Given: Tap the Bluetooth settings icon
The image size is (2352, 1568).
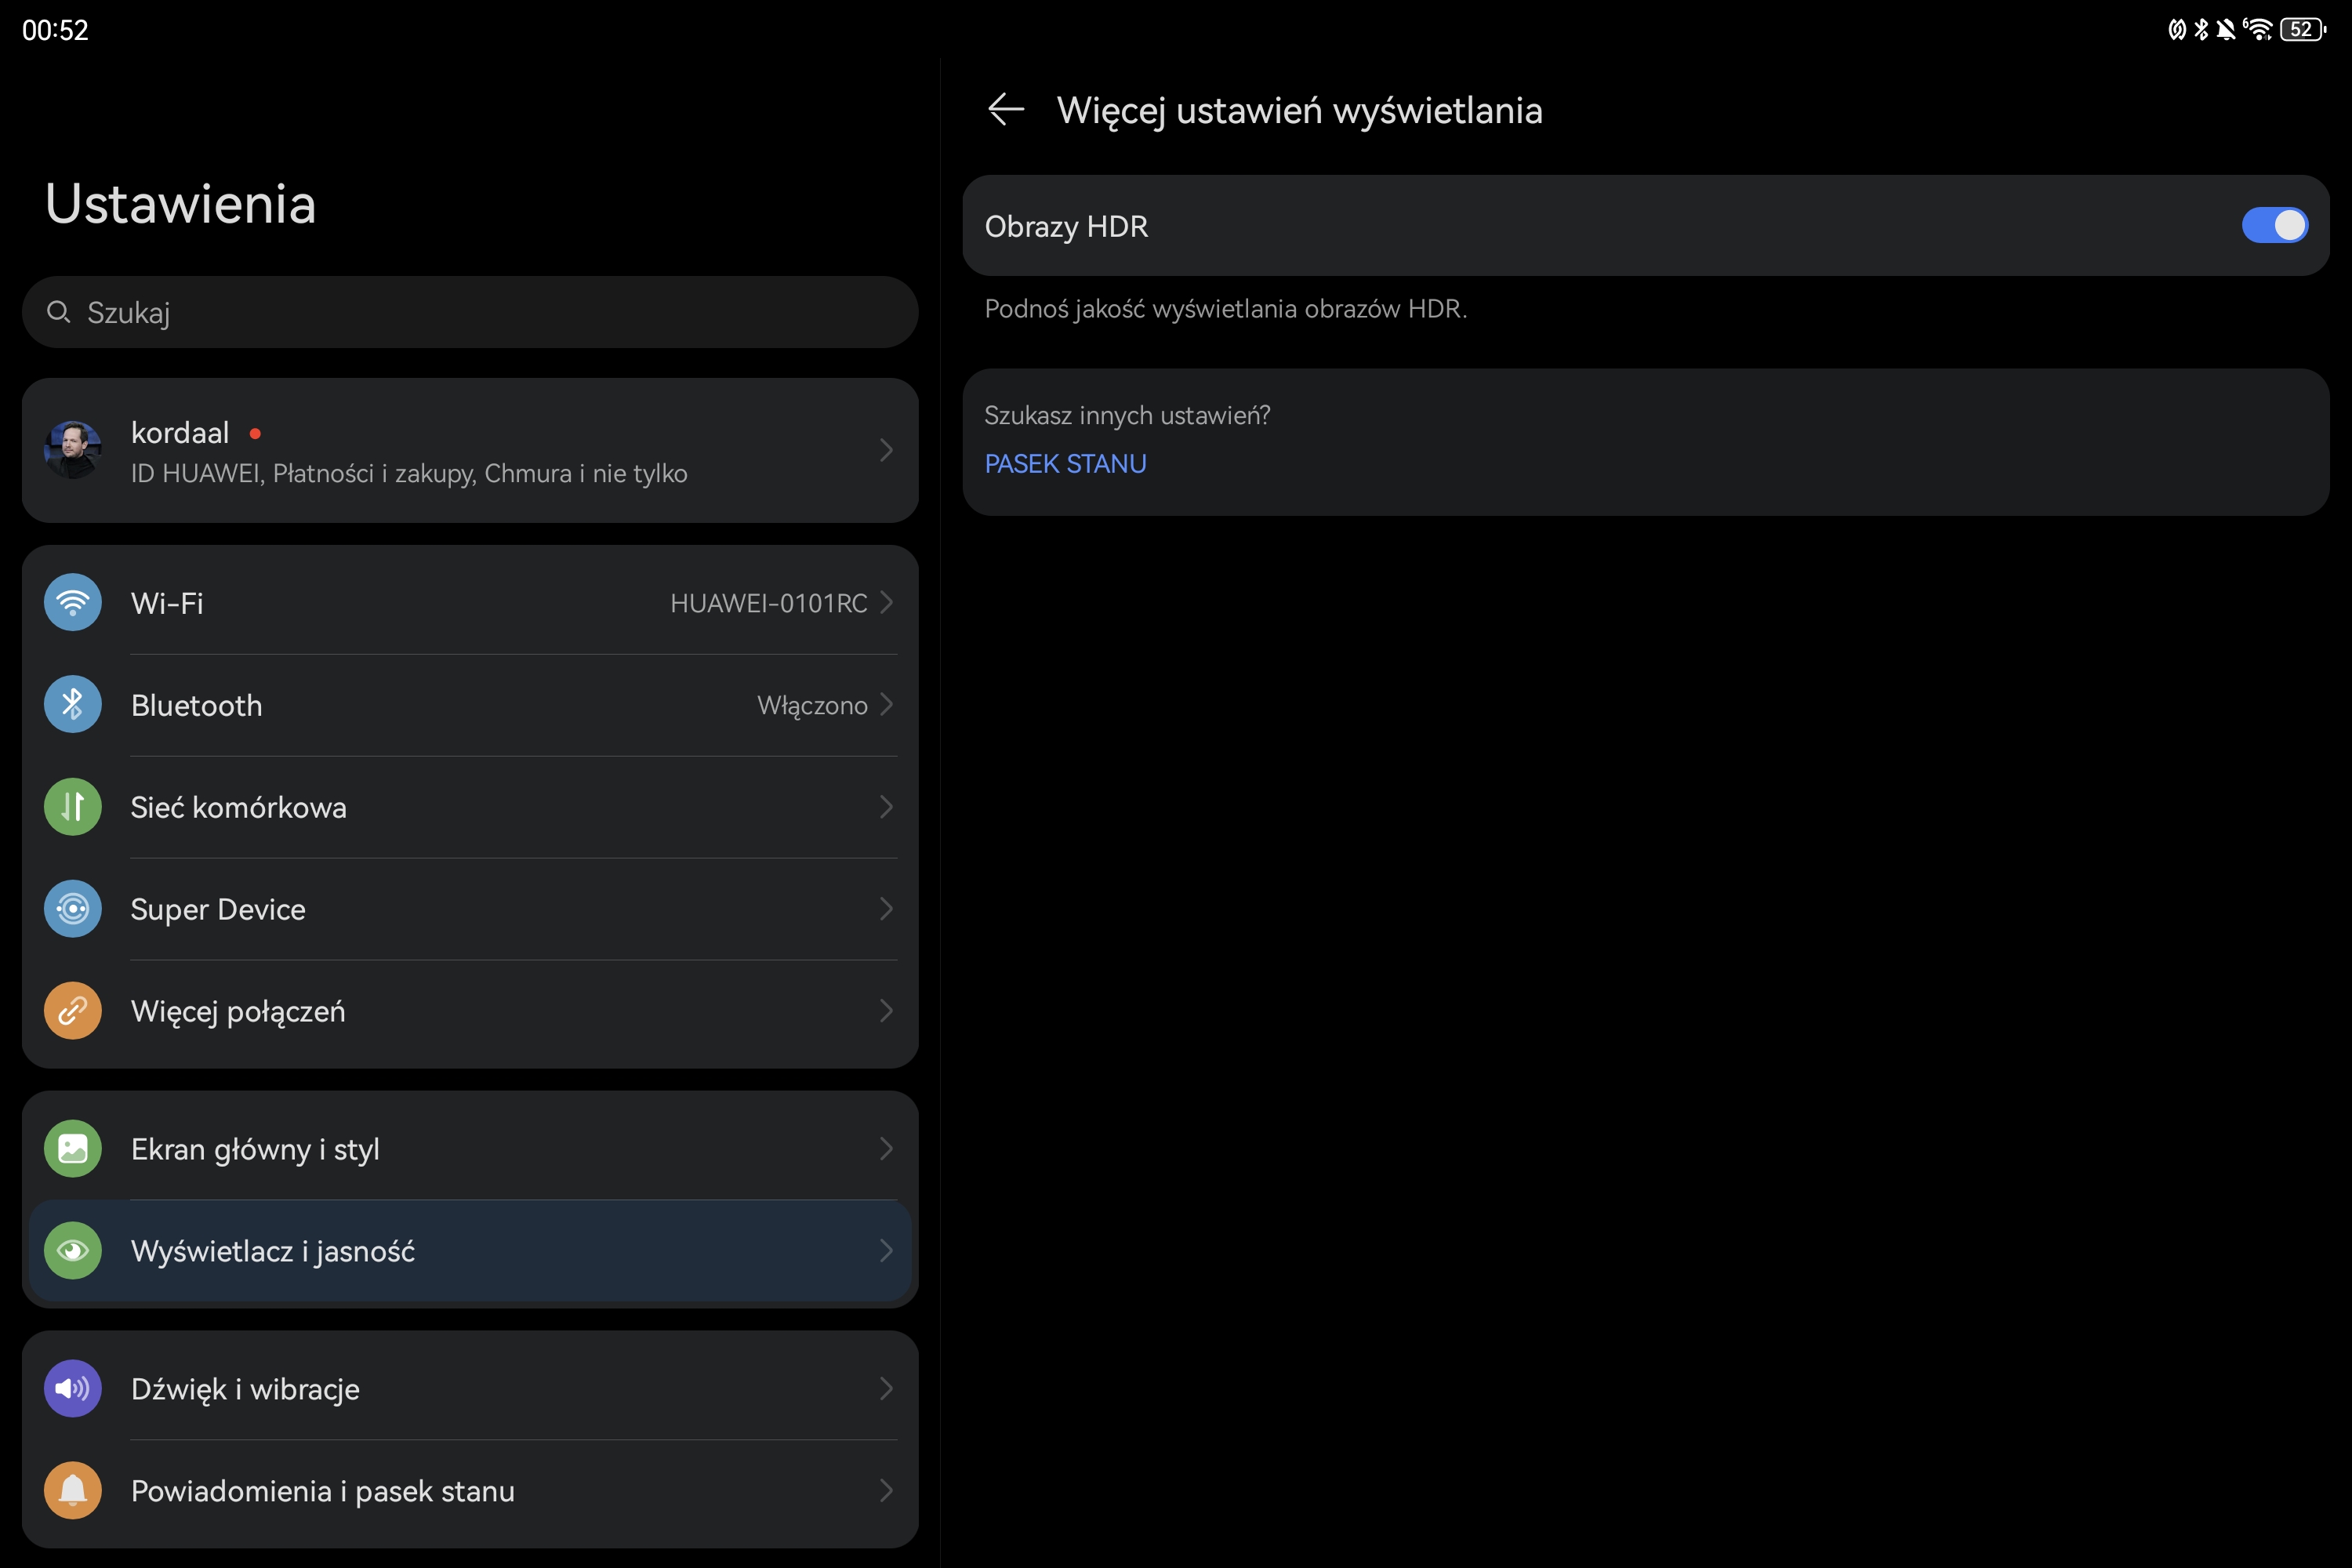Looking at the screenshot, I should 73,704.
